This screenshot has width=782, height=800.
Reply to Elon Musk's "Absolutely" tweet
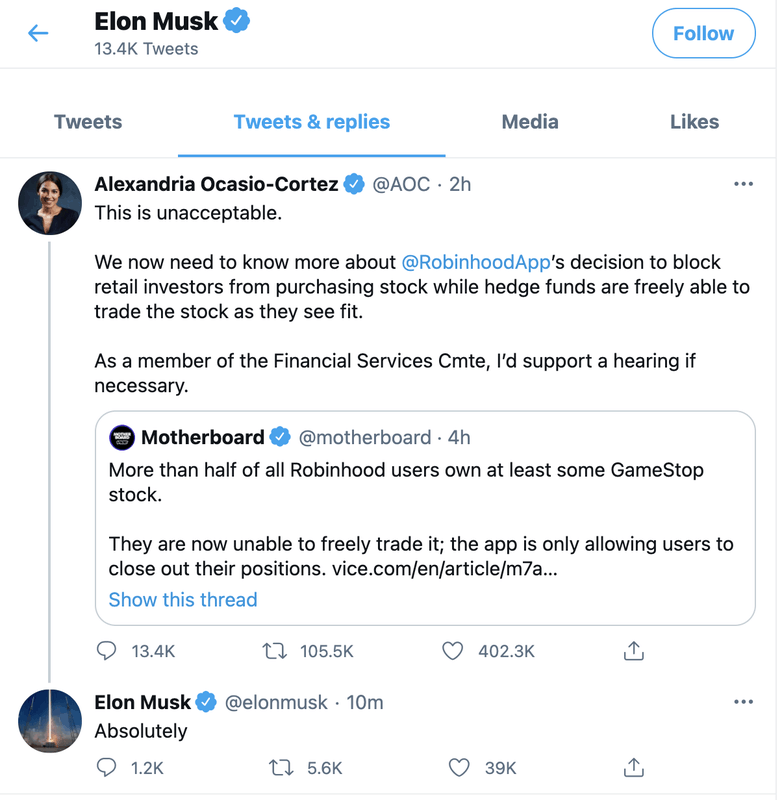click(x=108, y=768)
